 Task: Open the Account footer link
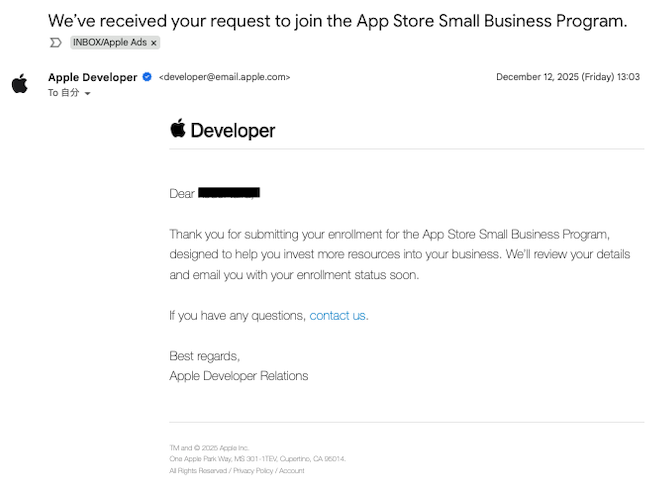tap(292, 470)
